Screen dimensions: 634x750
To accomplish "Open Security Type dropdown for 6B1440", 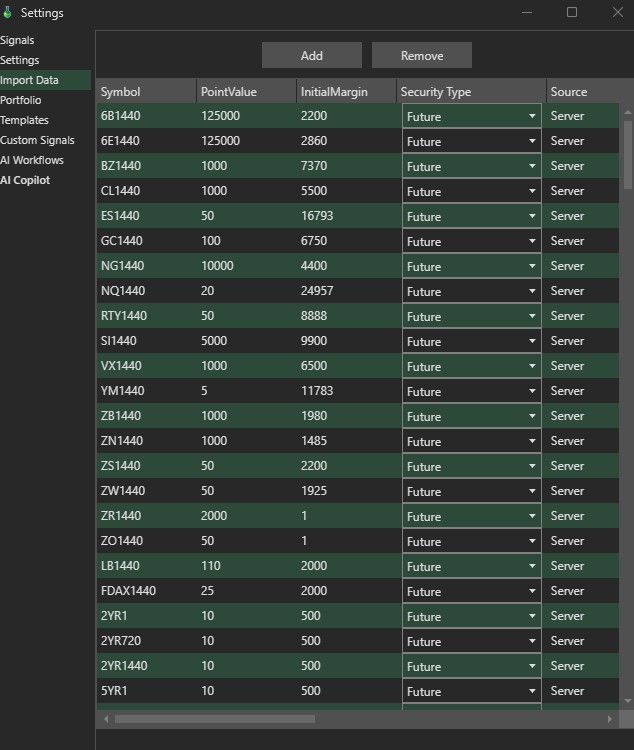I will click(471, 116).
